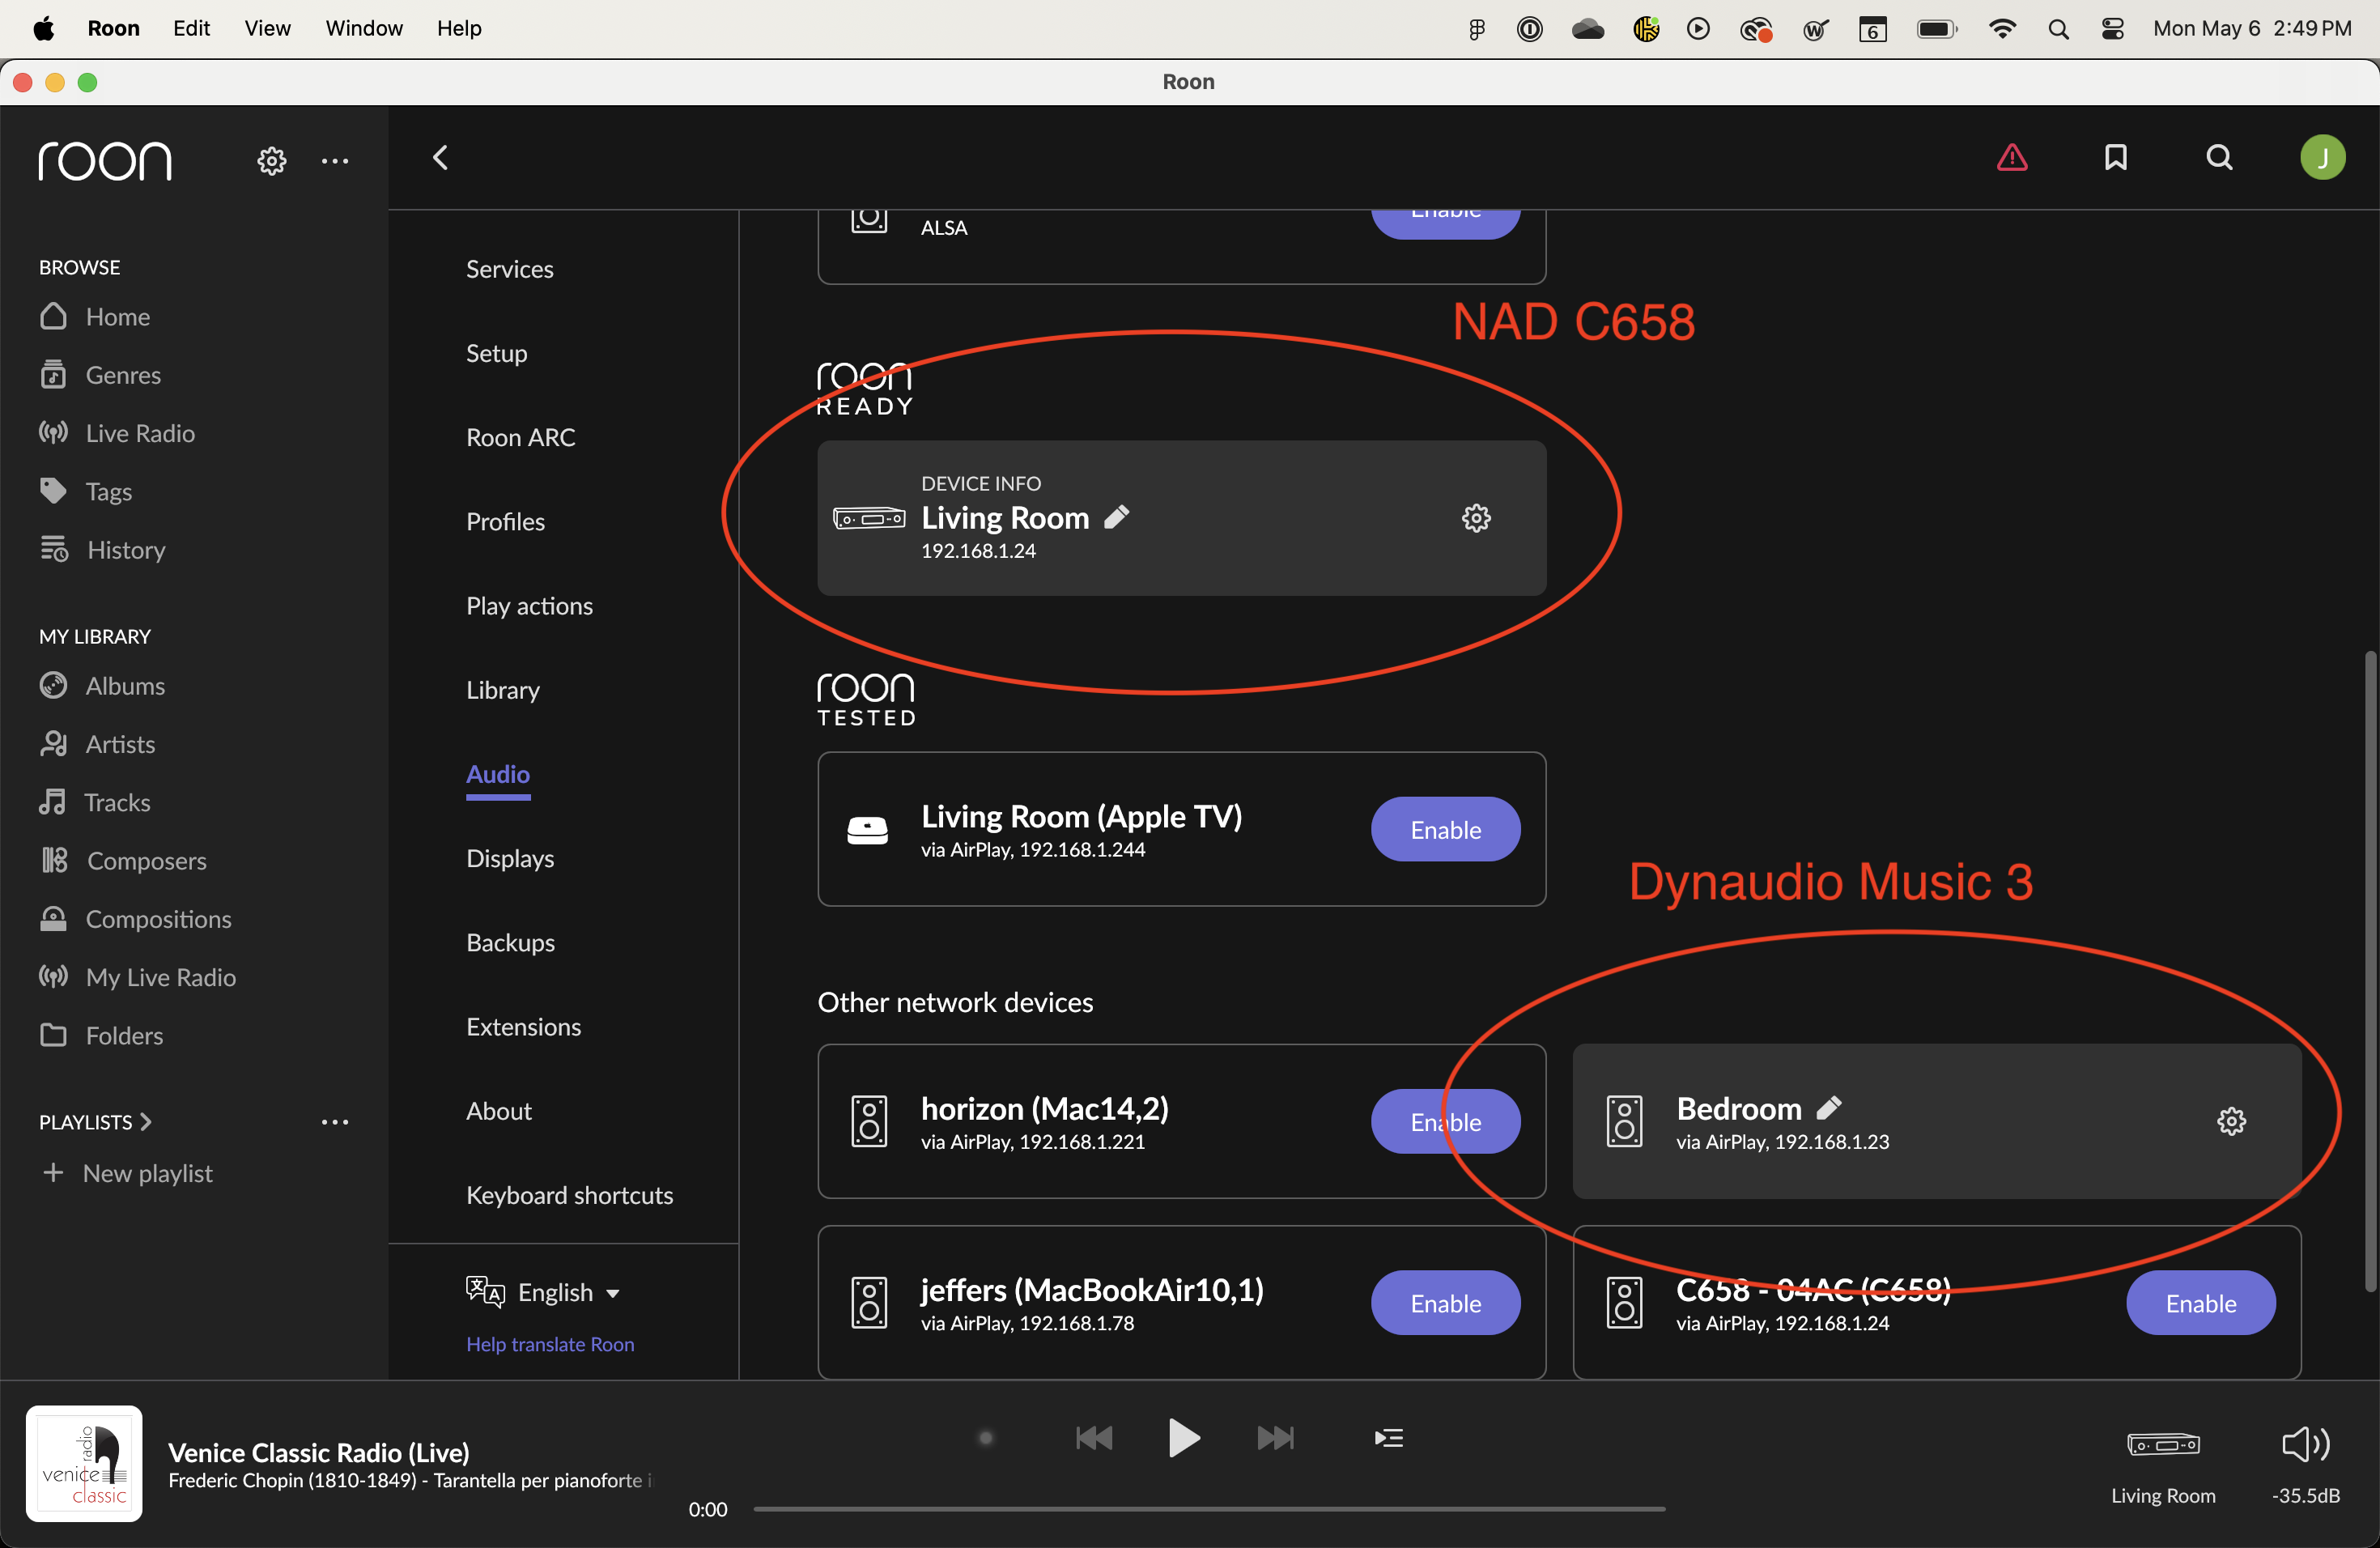Open macOS Spotlight search icon
The width and height of the screenshot is (2380, 1548).
point(2058,29)
